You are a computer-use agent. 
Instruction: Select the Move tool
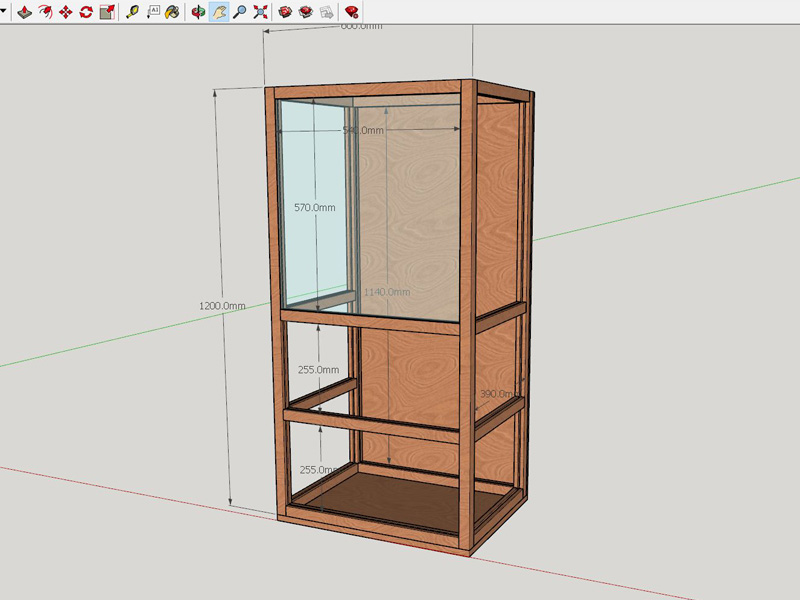[x=65, y=12]
